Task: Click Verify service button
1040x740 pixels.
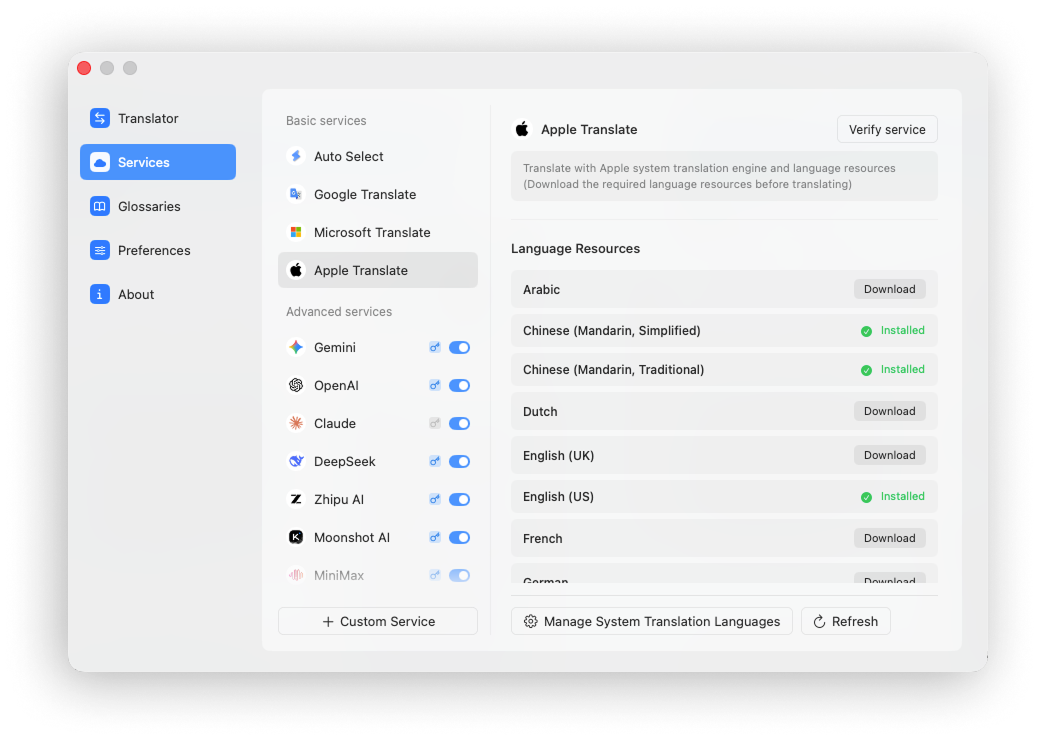Action: [x=887, y=129]
